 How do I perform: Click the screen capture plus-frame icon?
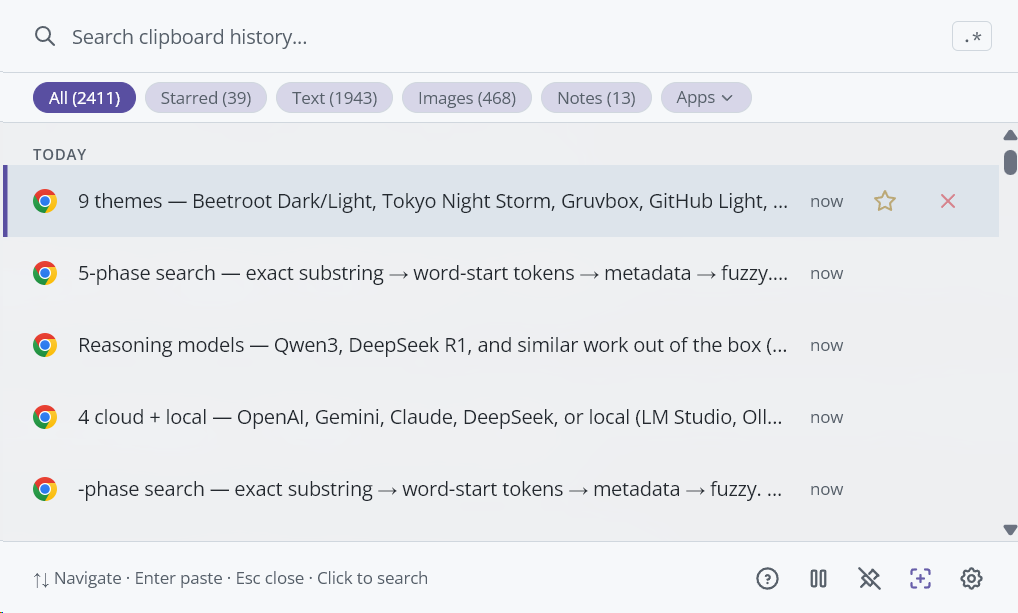coord(920,578)
